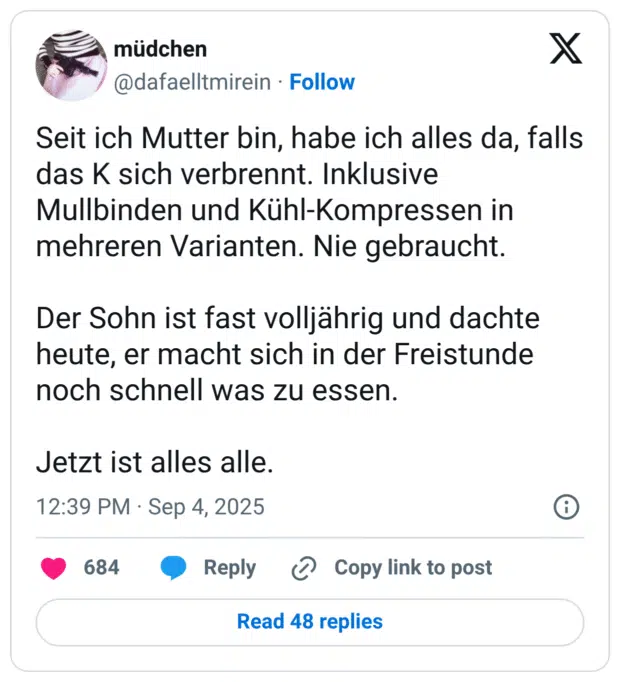Click the Reply label

pos(230,568)
